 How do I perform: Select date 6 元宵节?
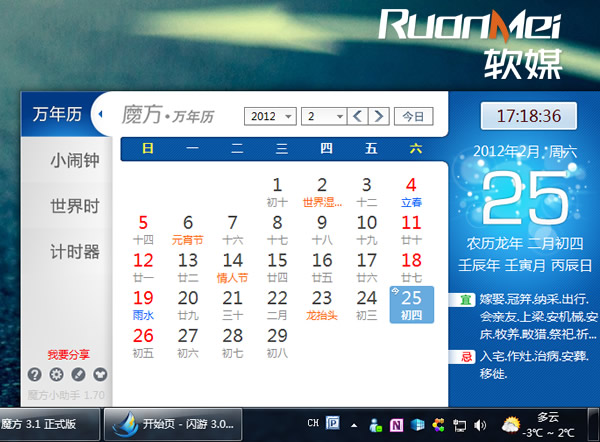point(188,230)
